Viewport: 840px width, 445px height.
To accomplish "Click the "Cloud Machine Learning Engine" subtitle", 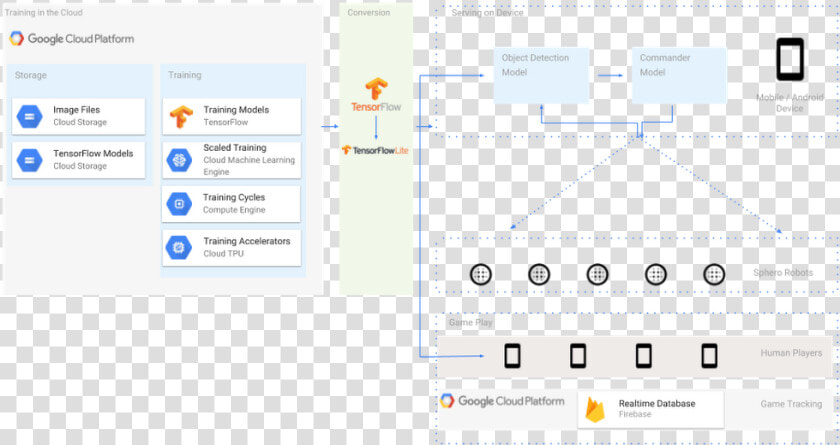I will click(249, 166).
